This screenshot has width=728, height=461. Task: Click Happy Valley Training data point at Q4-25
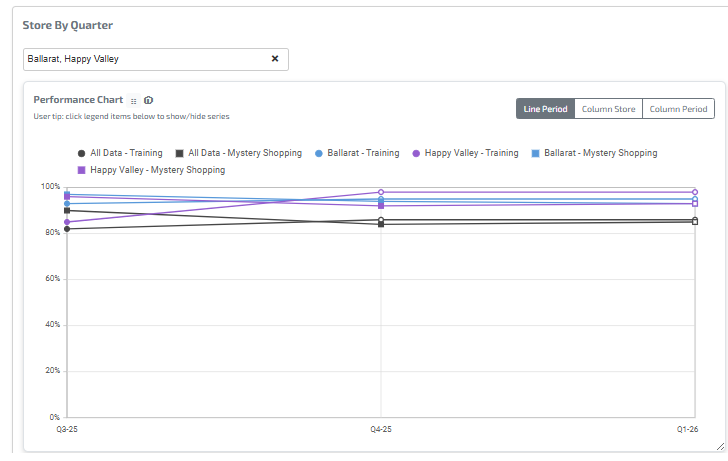coord(381,192)
